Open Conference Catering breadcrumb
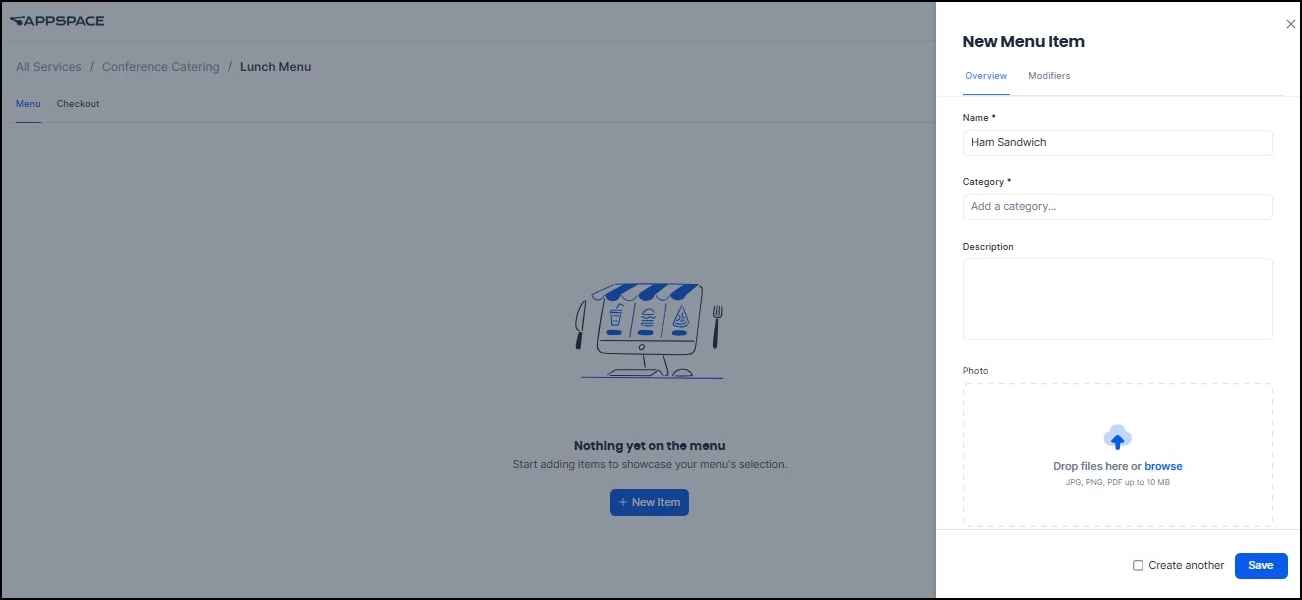 pos(161,67)
